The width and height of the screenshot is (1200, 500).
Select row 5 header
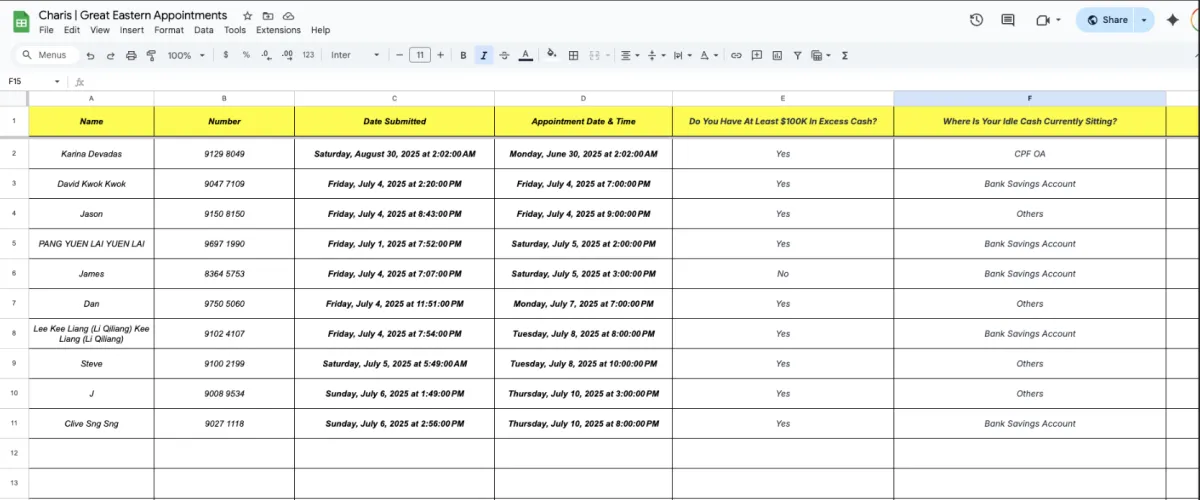pos(14,243)
